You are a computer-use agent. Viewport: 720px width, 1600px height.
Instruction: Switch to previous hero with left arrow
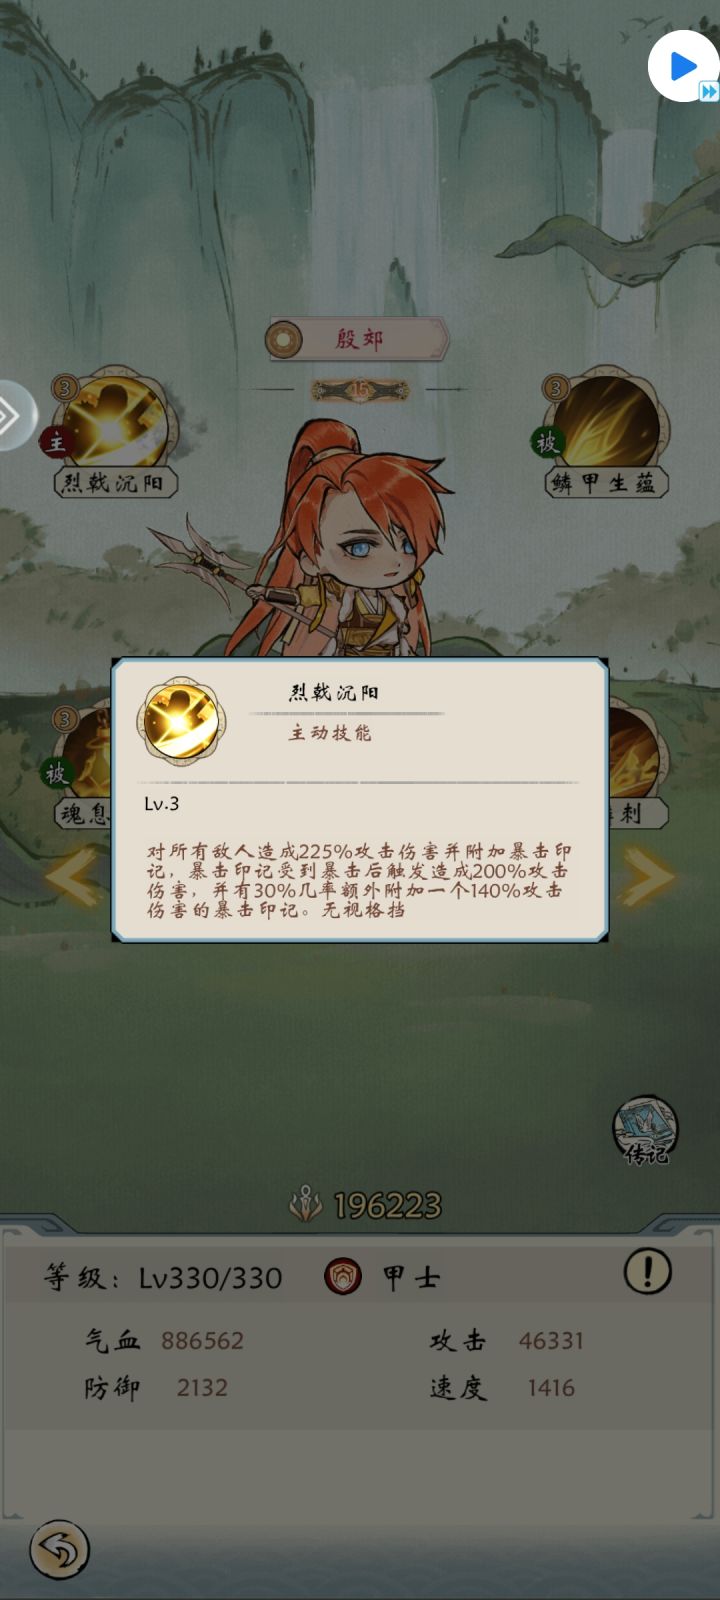click(74, 878)
